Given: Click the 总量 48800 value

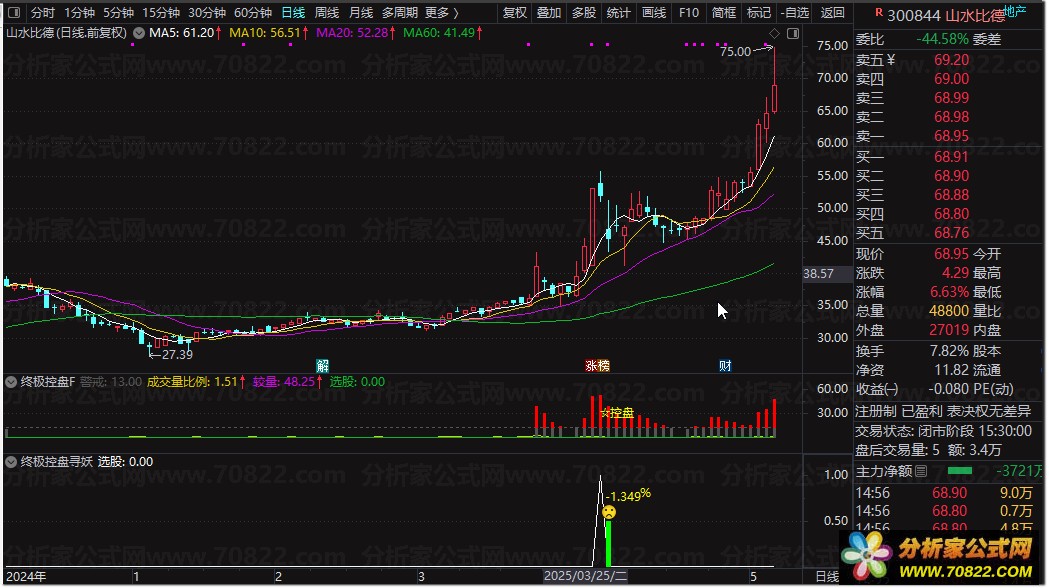Looking at the screenshot, I should click(949, 311).
